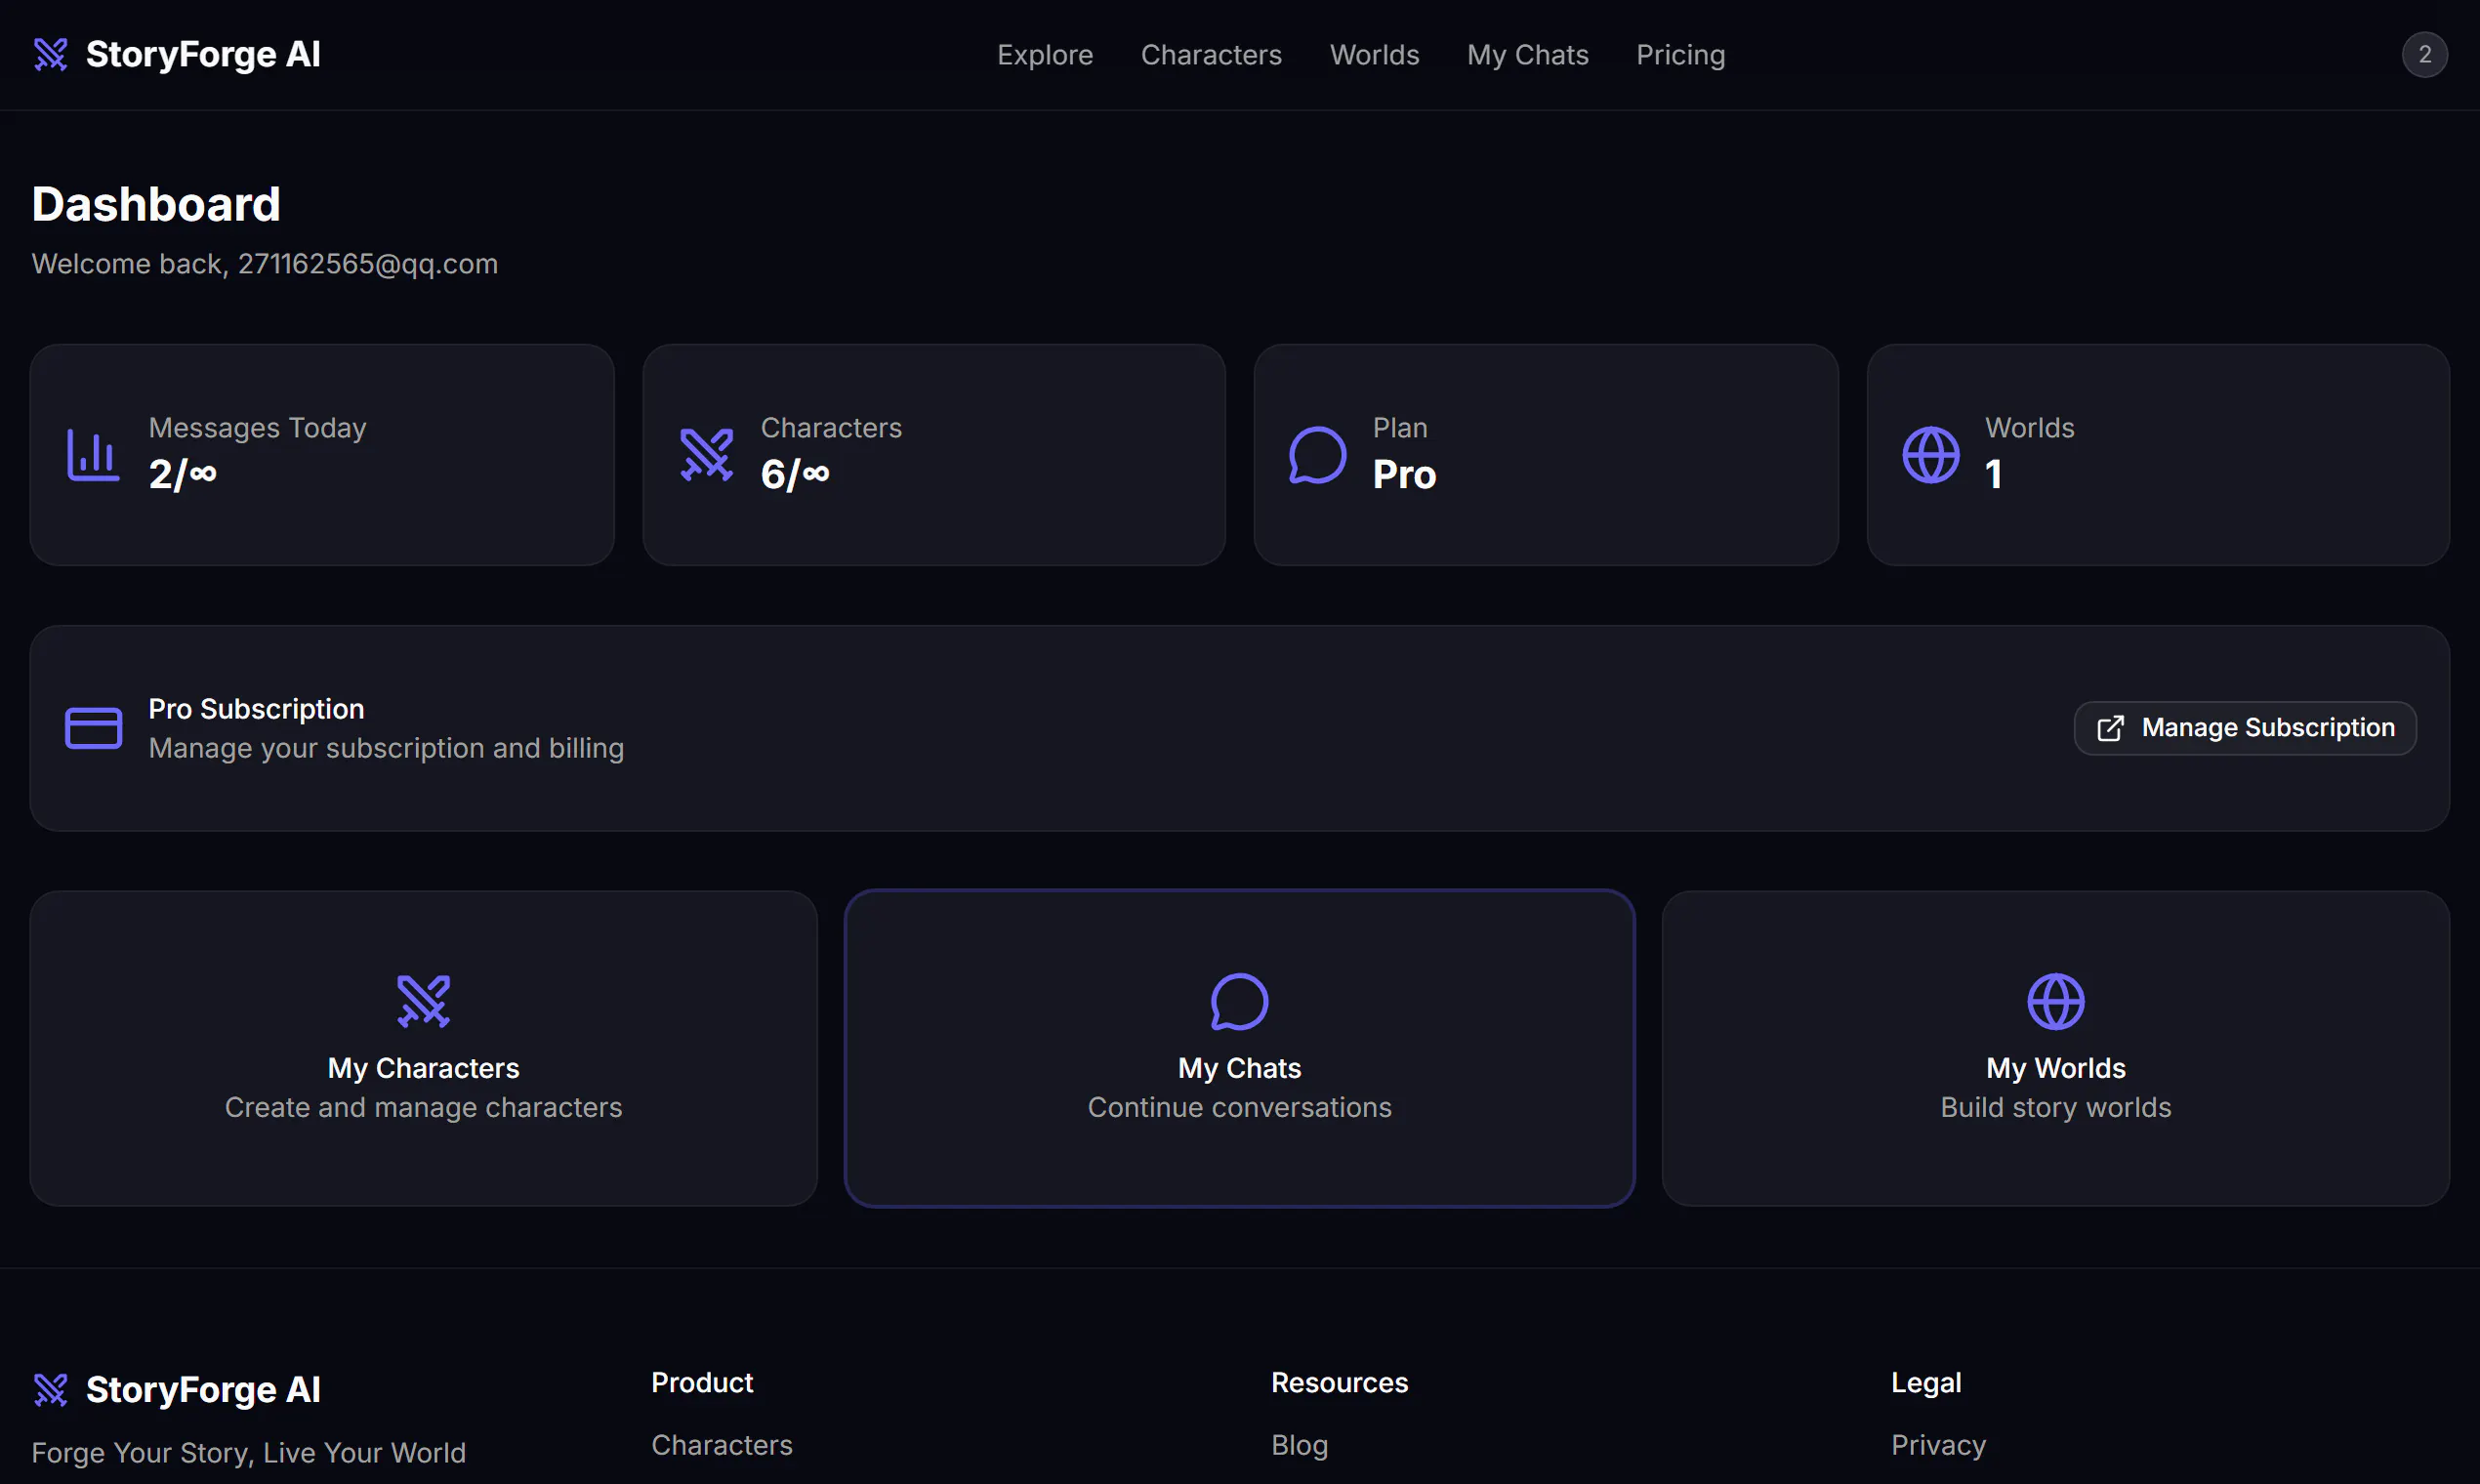
Task: Click the 'Continue conversations' description
Action: pos(1239,1106)
